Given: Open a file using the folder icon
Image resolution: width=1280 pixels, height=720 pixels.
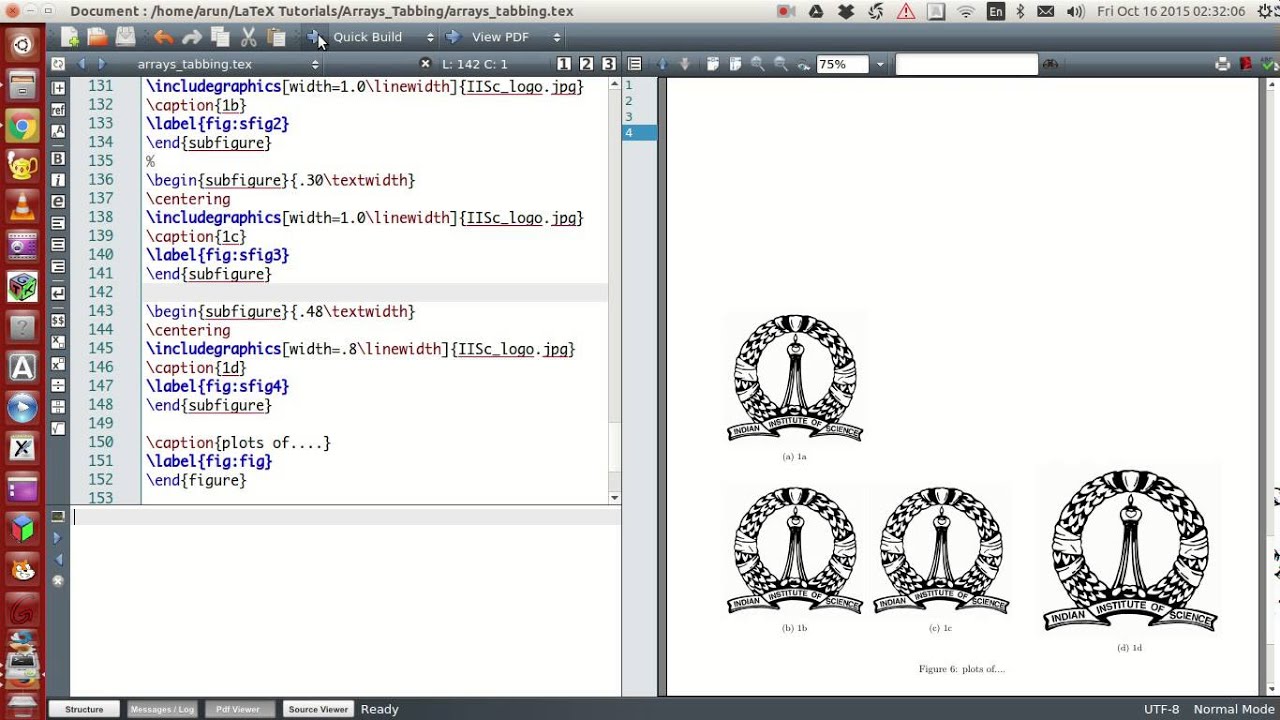Looking at the screenshot, I should click(97, 37).
